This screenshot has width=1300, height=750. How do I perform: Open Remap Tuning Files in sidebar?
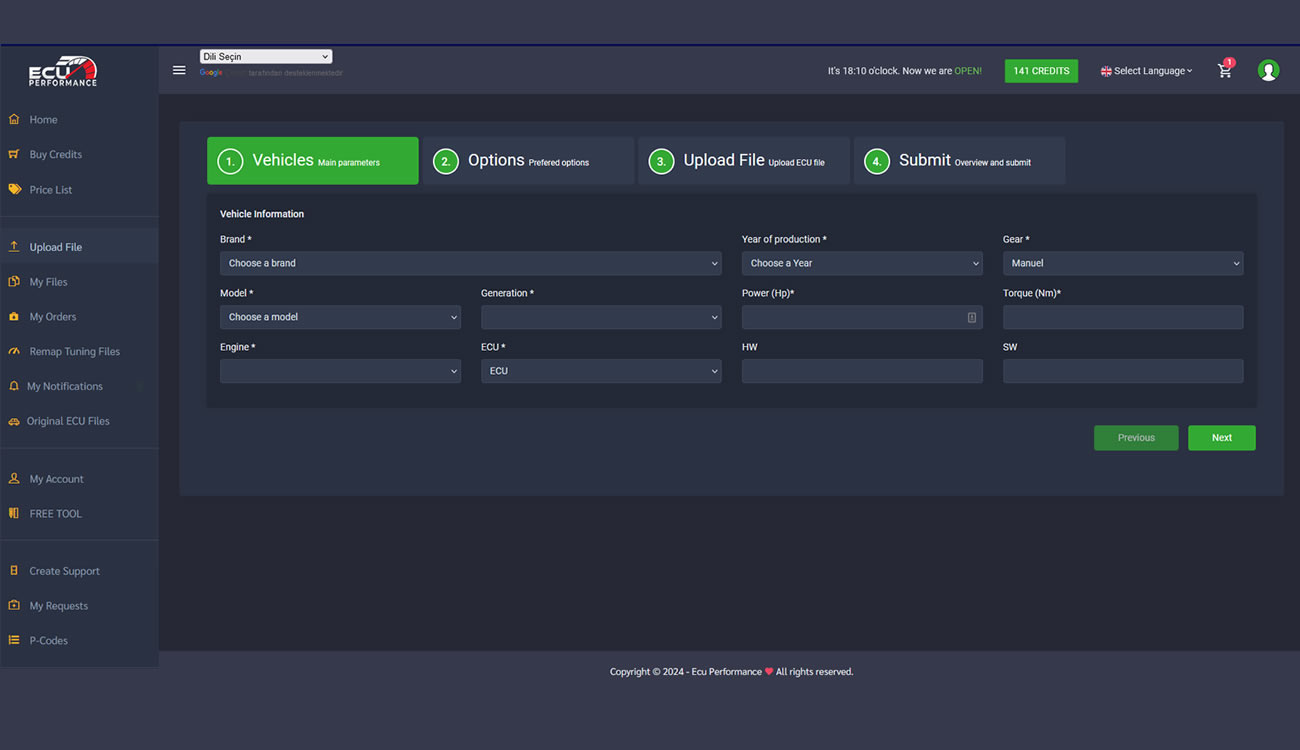(74, 352)
